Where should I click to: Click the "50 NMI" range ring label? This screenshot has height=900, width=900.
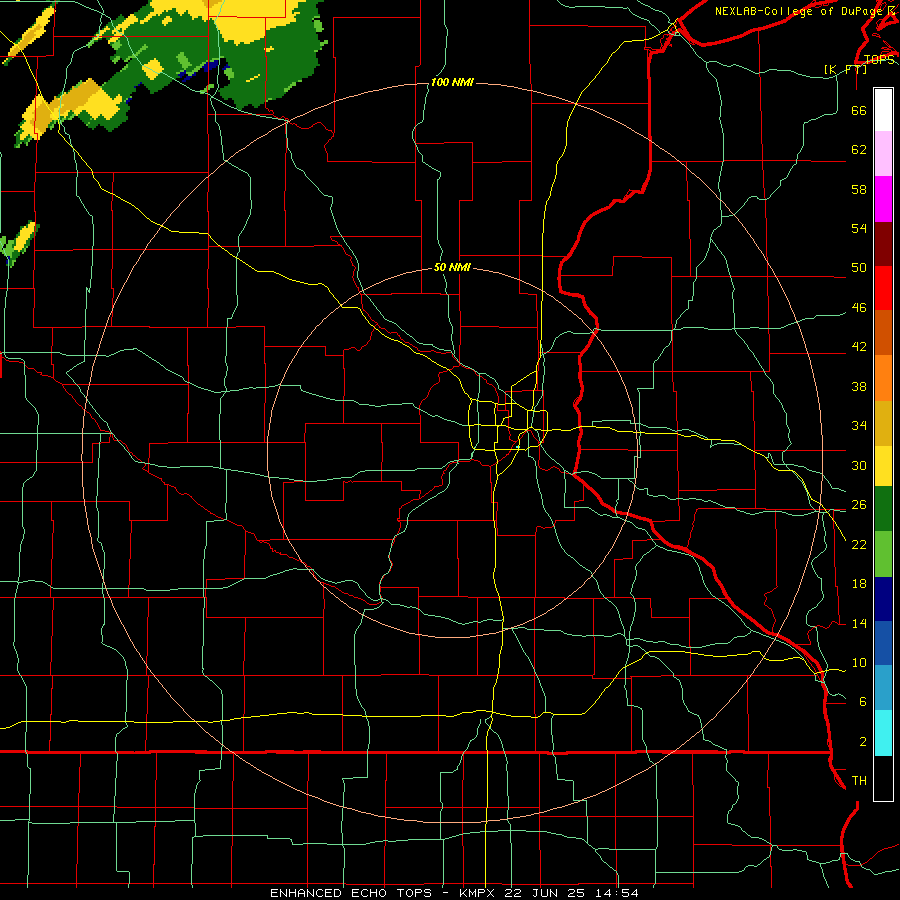[x=452, y=267]
